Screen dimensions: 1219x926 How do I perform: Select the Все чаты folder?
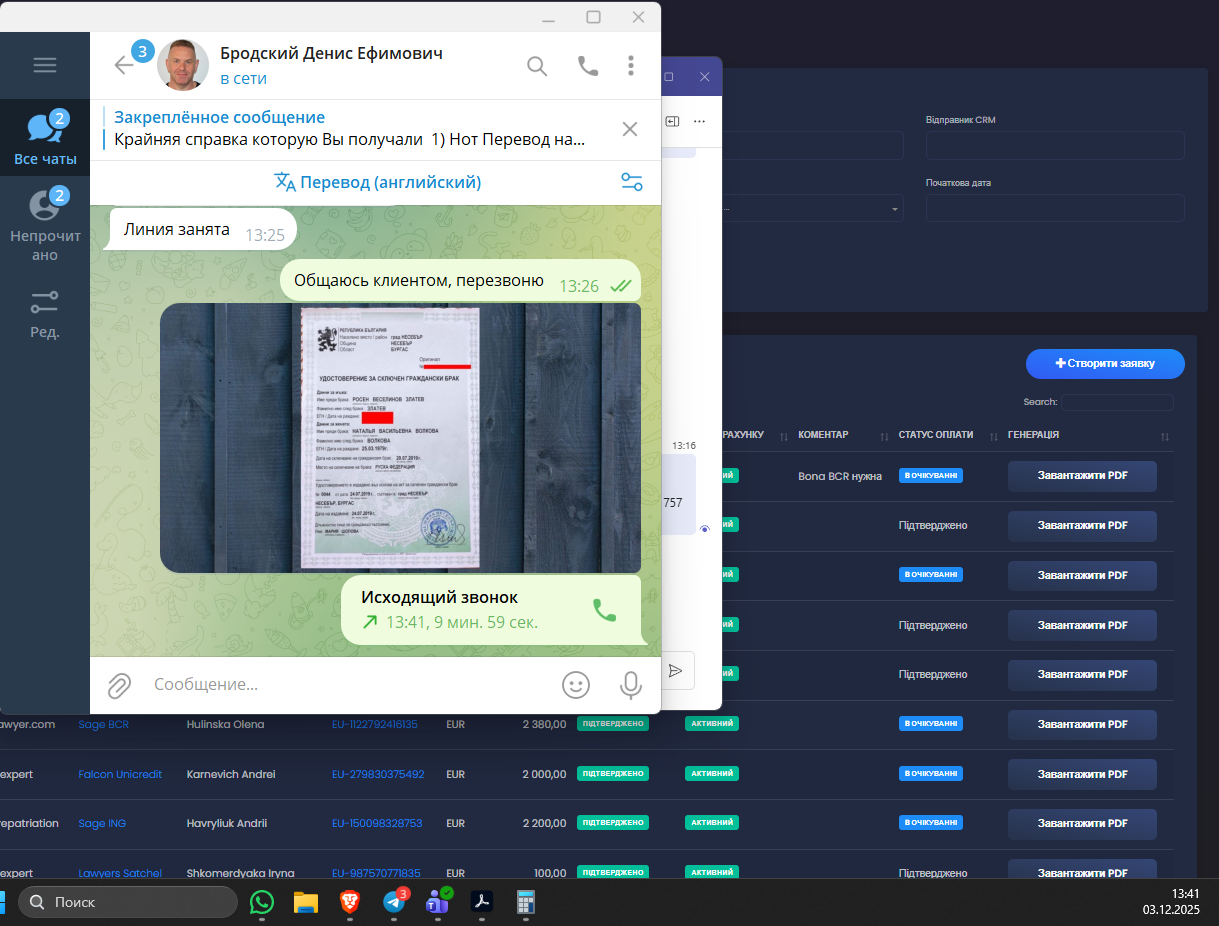(x=45, y=138)
